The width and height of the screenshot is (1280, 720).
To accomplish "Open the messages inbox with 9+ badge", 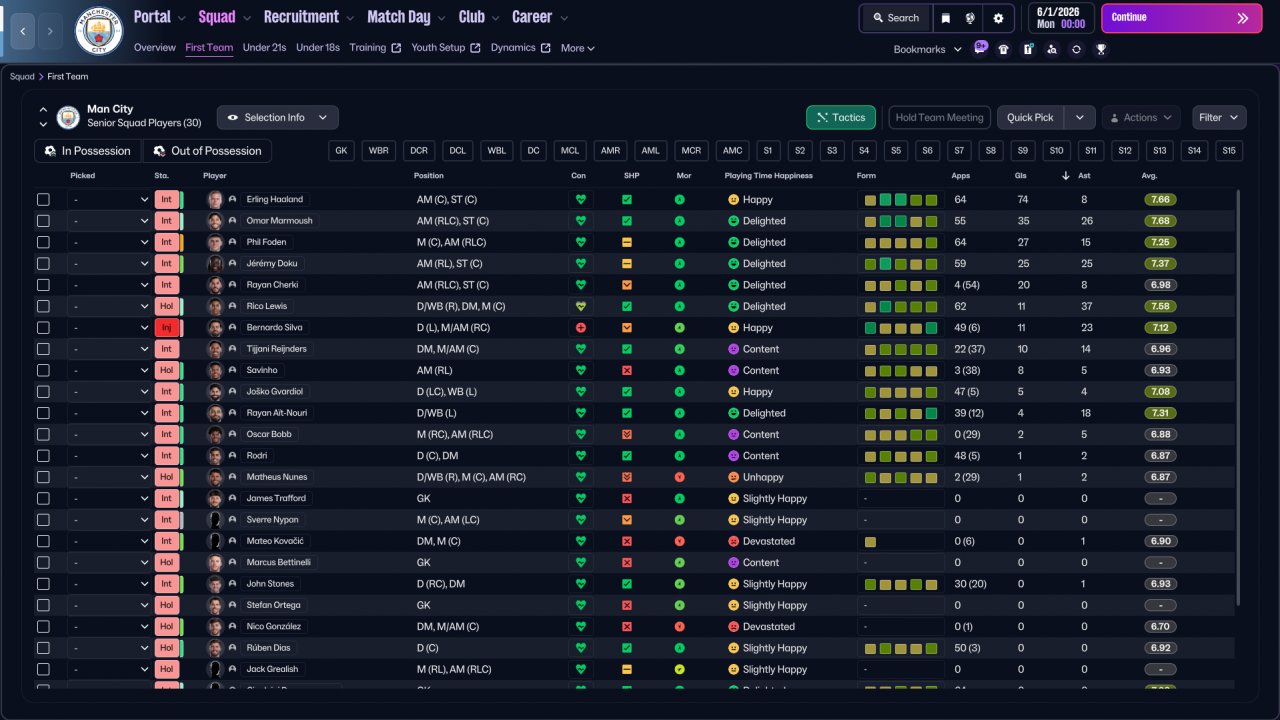I will pyautogui.click(x=980, y=49).
